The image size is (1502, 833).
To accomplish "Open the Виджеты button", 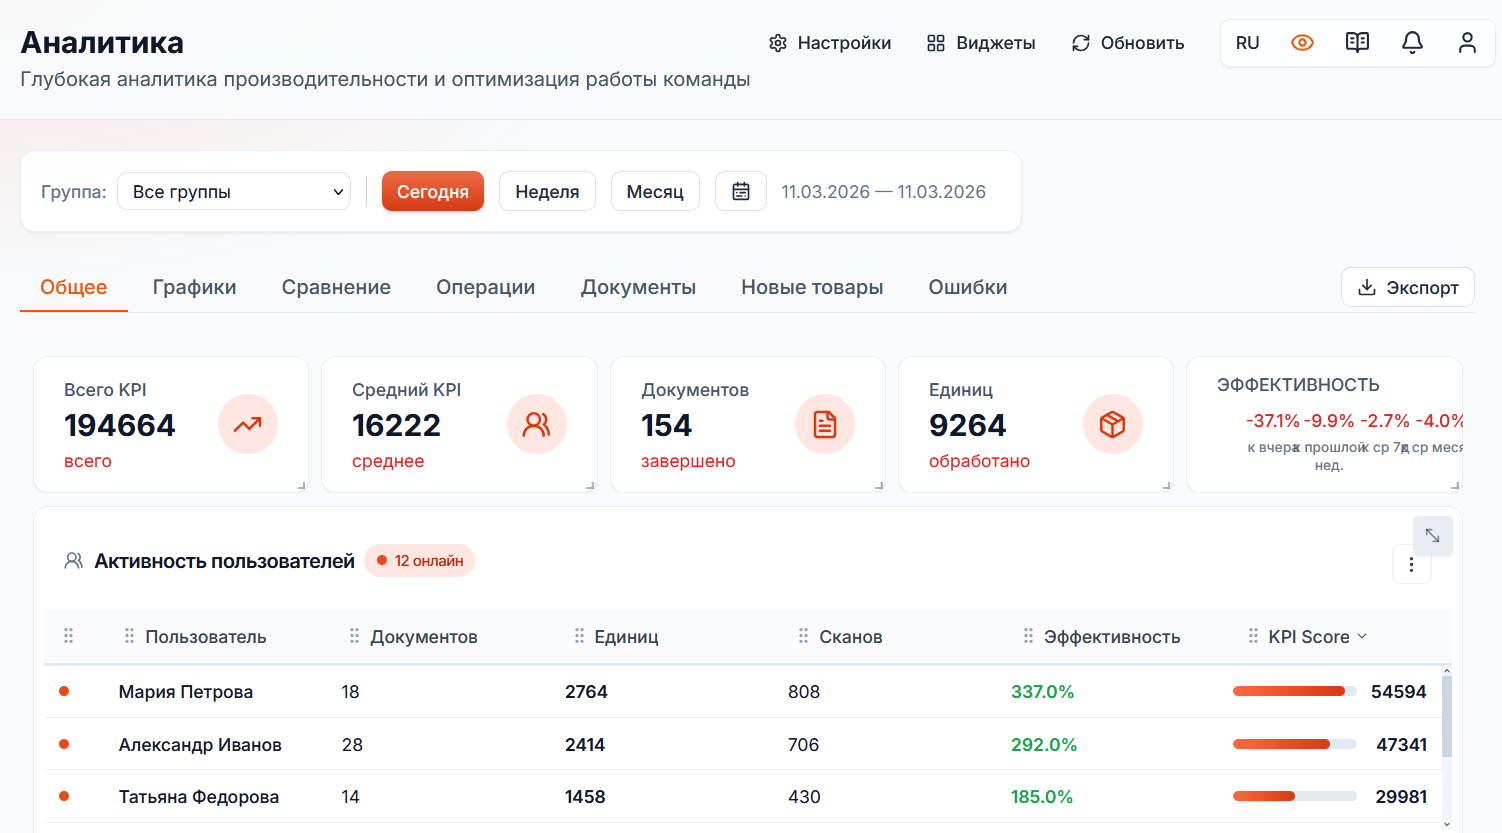I will (x=981, y=43).
